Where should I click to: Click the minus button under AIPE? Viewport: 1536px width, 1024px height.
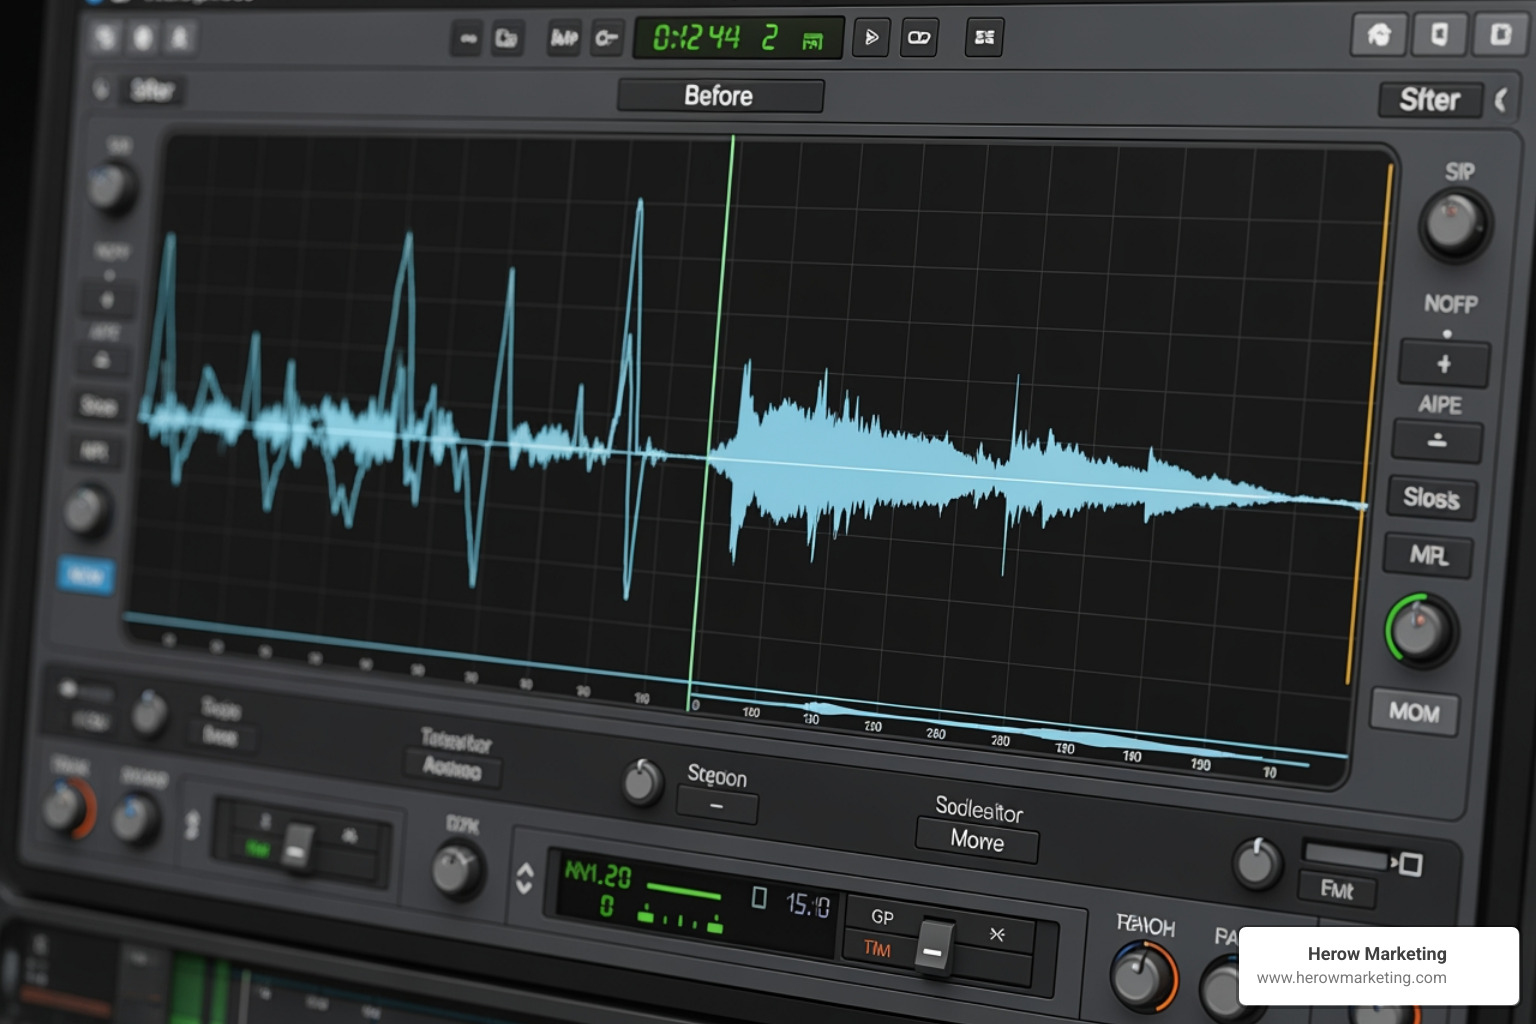tap(1437, 440)
